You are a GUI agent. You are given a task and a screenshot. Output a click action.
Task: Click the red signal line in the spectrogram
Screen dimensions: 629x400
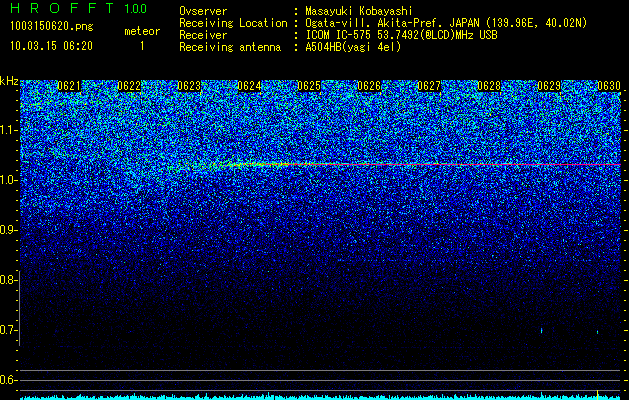425,164
